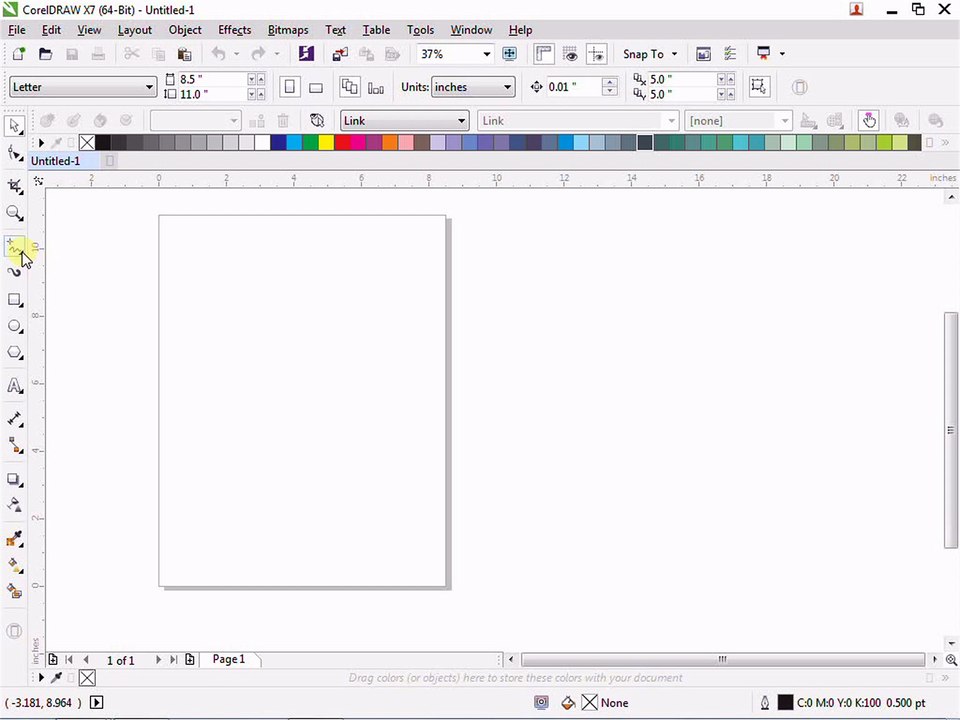Select the Transparency tool
This screenshot has width=960, height=720.
(x=15, y=504)
